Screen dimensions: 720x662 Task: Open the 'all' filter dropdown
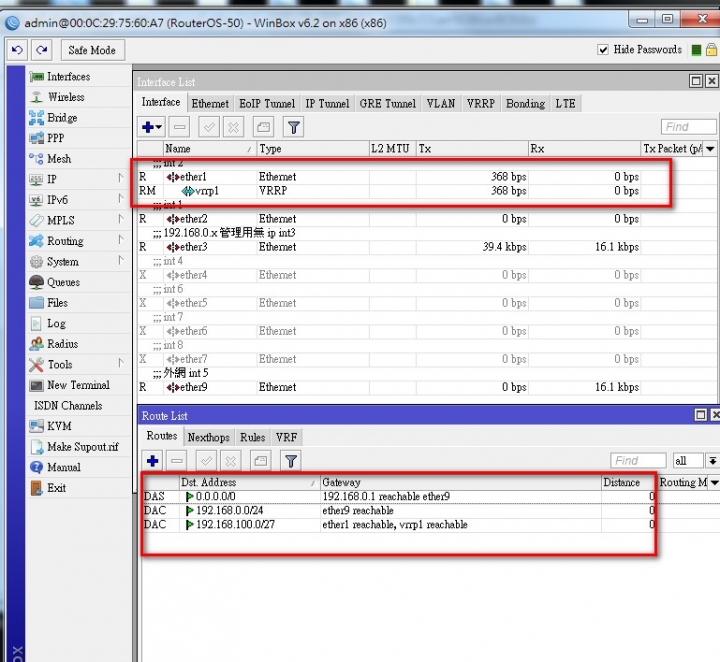[x=713, y=460]
